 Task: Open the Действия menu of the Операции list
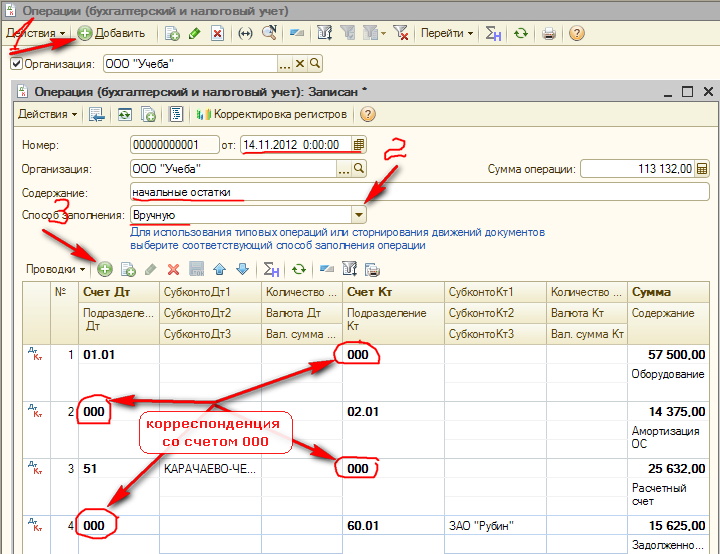tap(35, 34)
